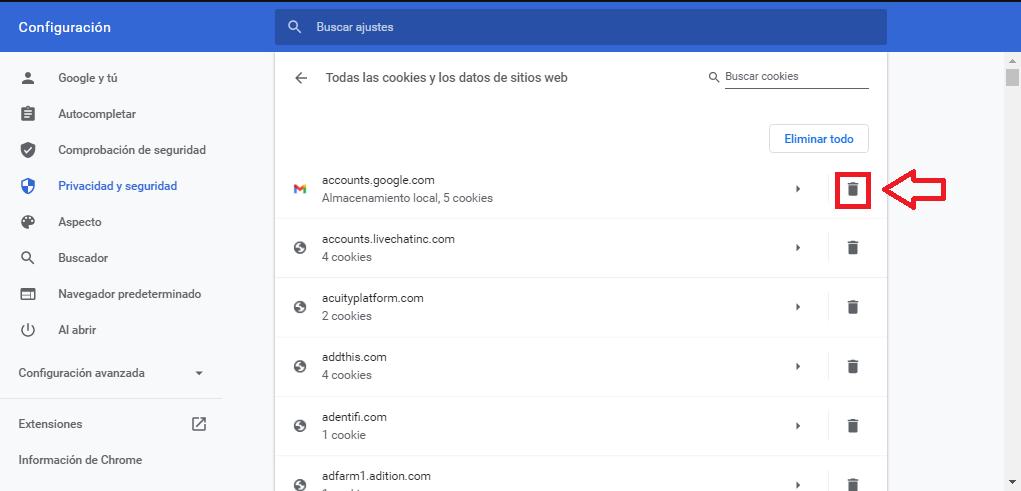This screenshot has width=1021, height=491.
Task: Click the power icon for Al abrir
Action: pos(27,330)
